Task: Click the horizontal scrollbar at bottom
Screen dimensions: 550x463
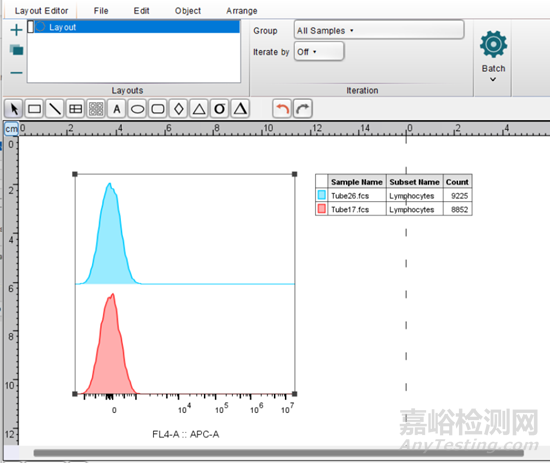Action: [279, 453]
